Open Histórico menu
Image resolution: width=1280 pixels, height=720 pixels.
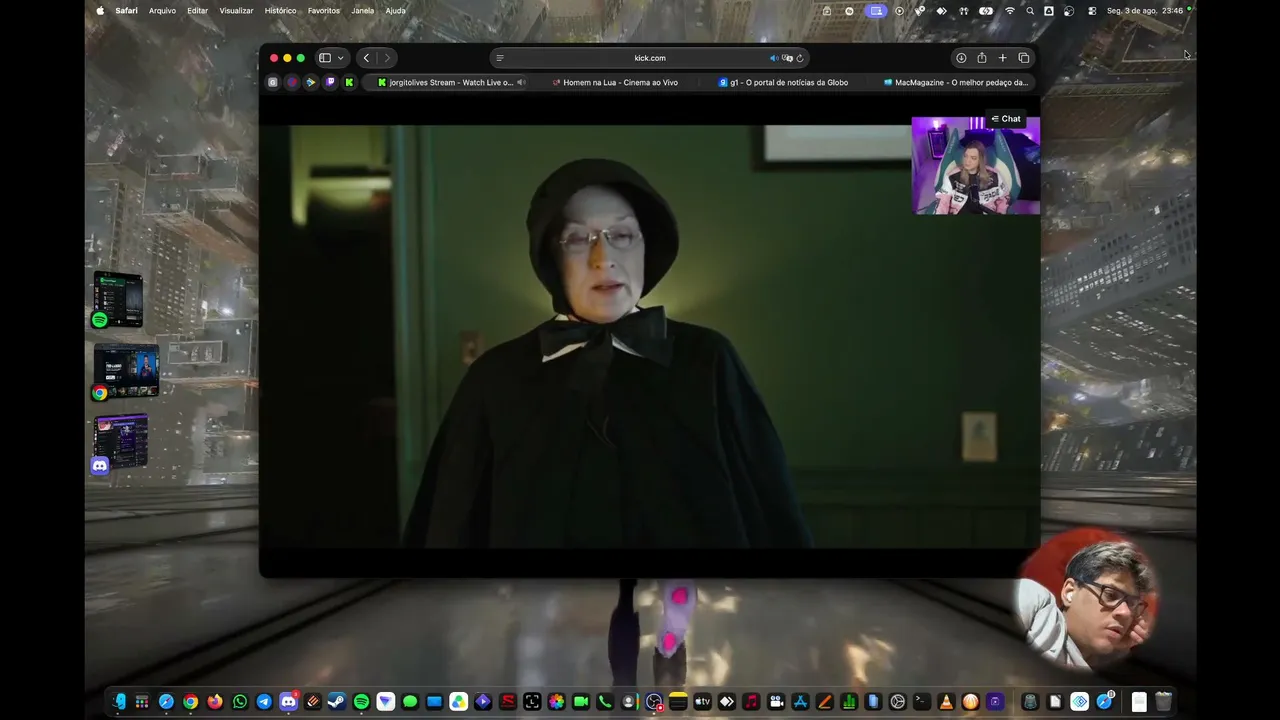point(280,11)
